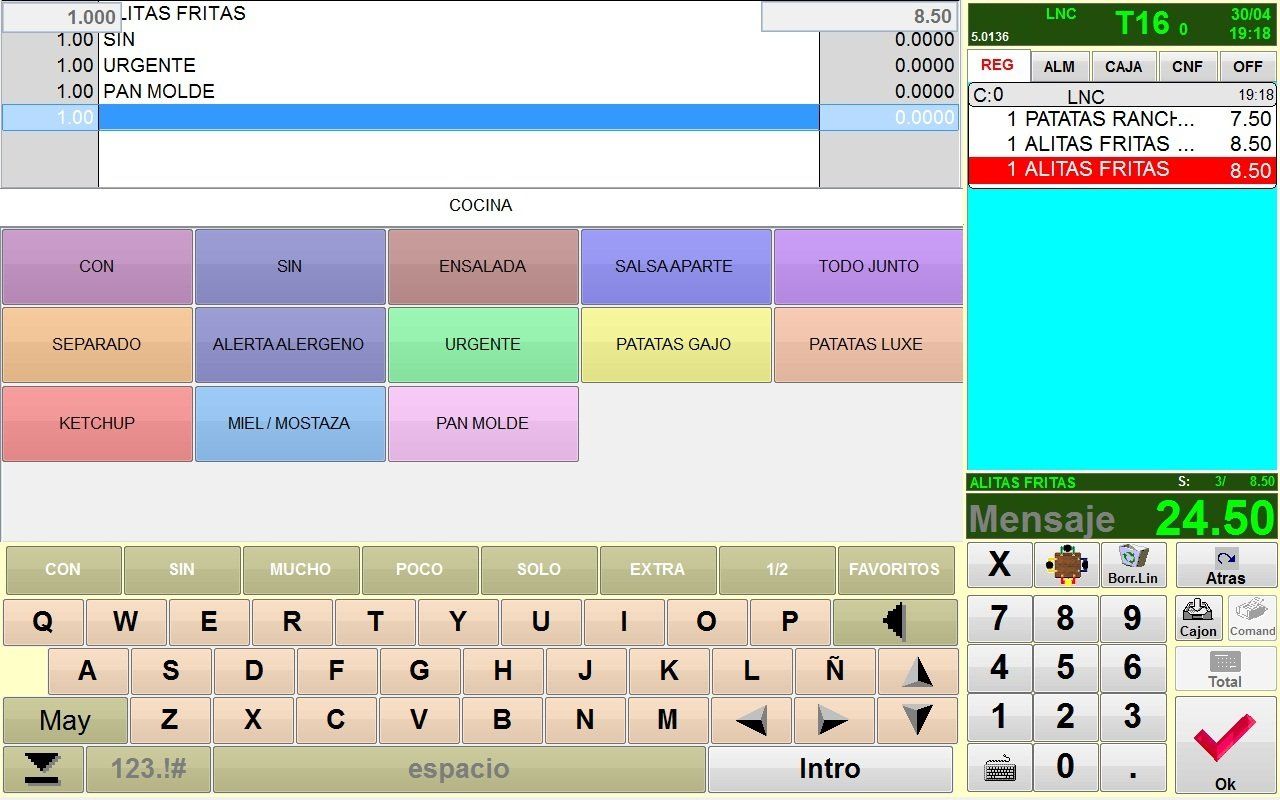Click the CON quick modifier above keyboard
Image resolution: width=1280 pixels, height=800 pixels.
click(62, 570)
